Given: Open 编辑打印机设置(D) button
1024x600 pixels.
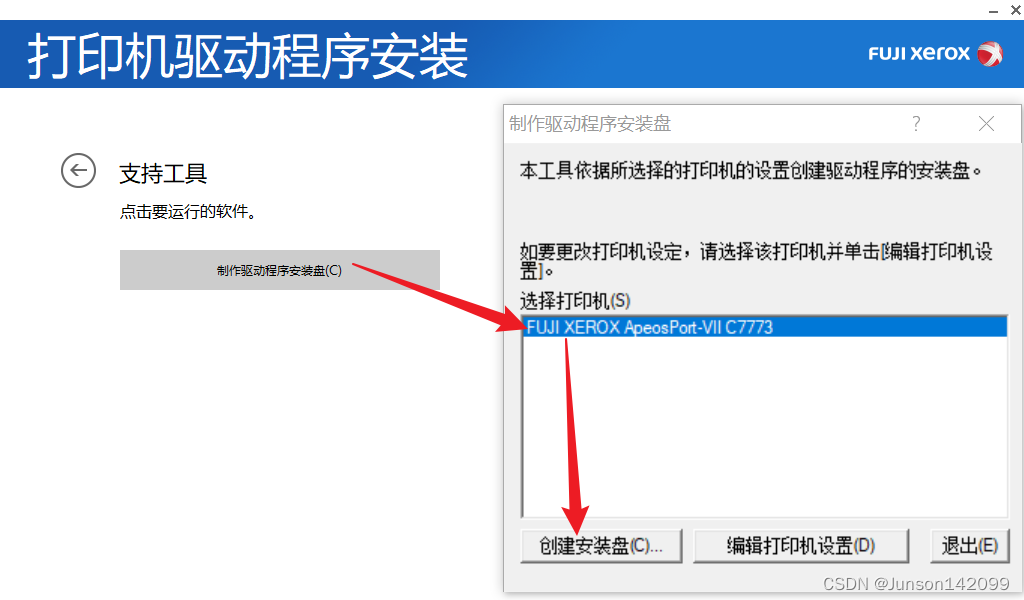Looking at the screenshot, I should click(x=801, y=546).
